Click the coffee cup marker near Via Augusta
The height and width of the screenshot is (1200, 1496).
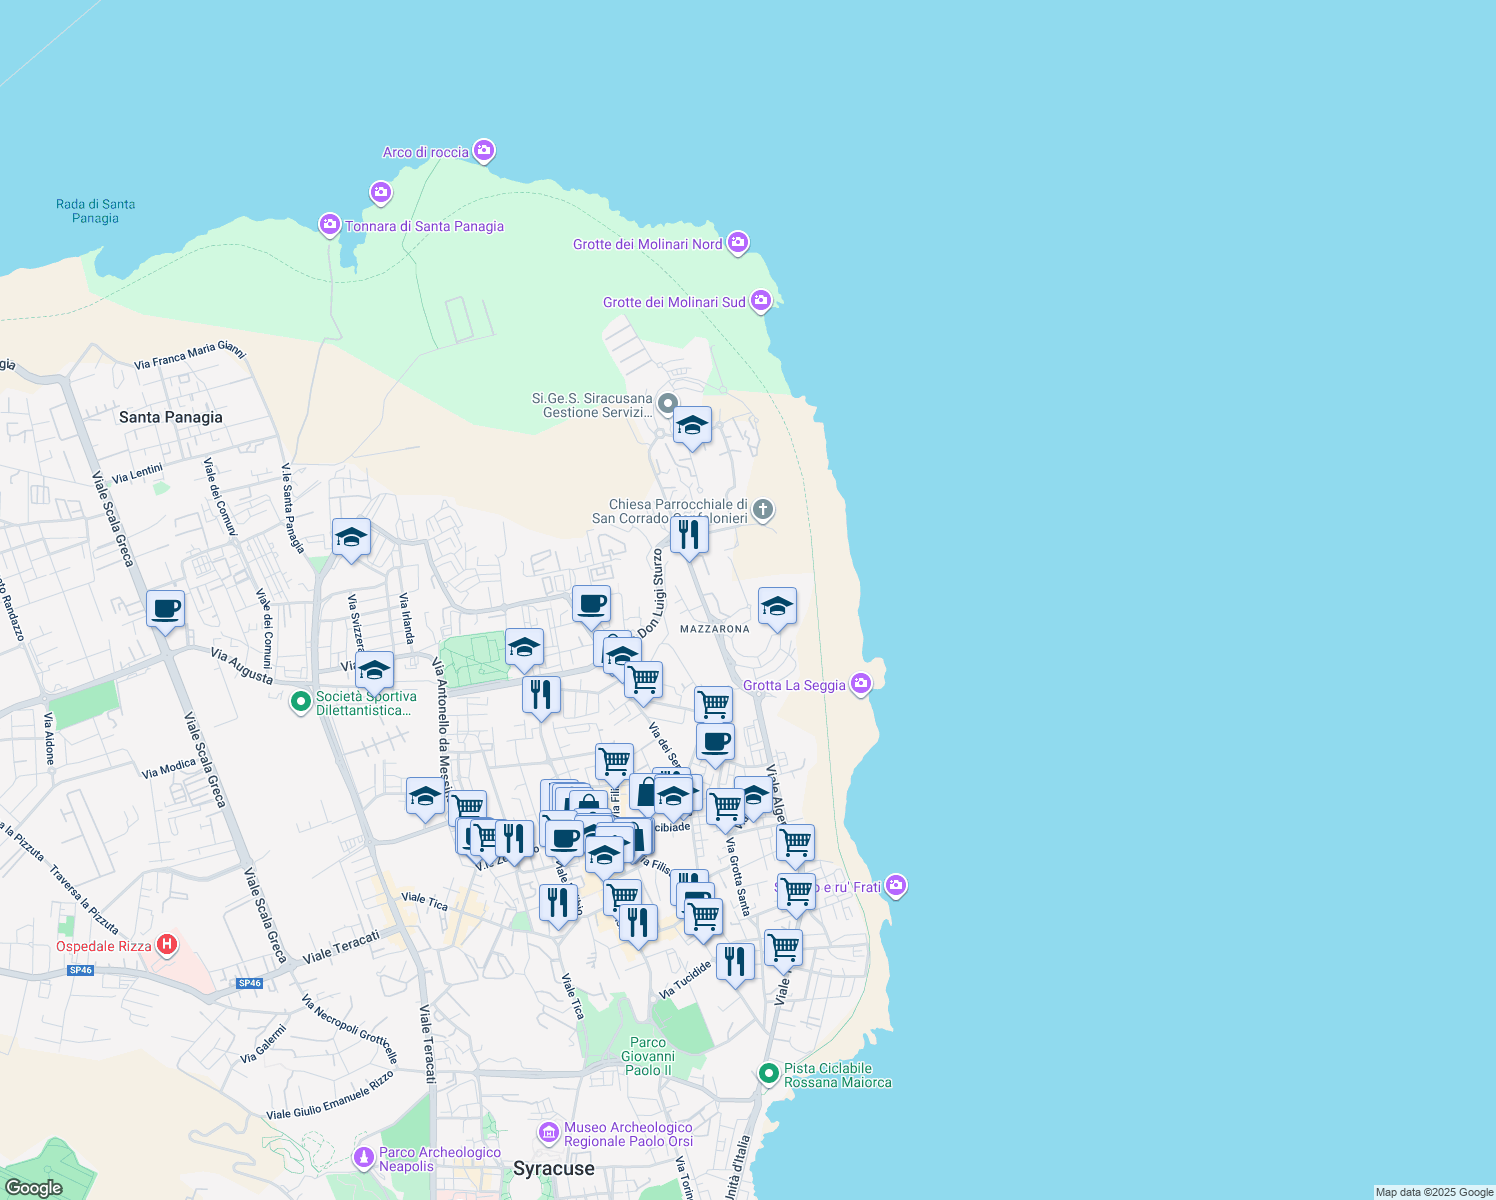(164, 609)
